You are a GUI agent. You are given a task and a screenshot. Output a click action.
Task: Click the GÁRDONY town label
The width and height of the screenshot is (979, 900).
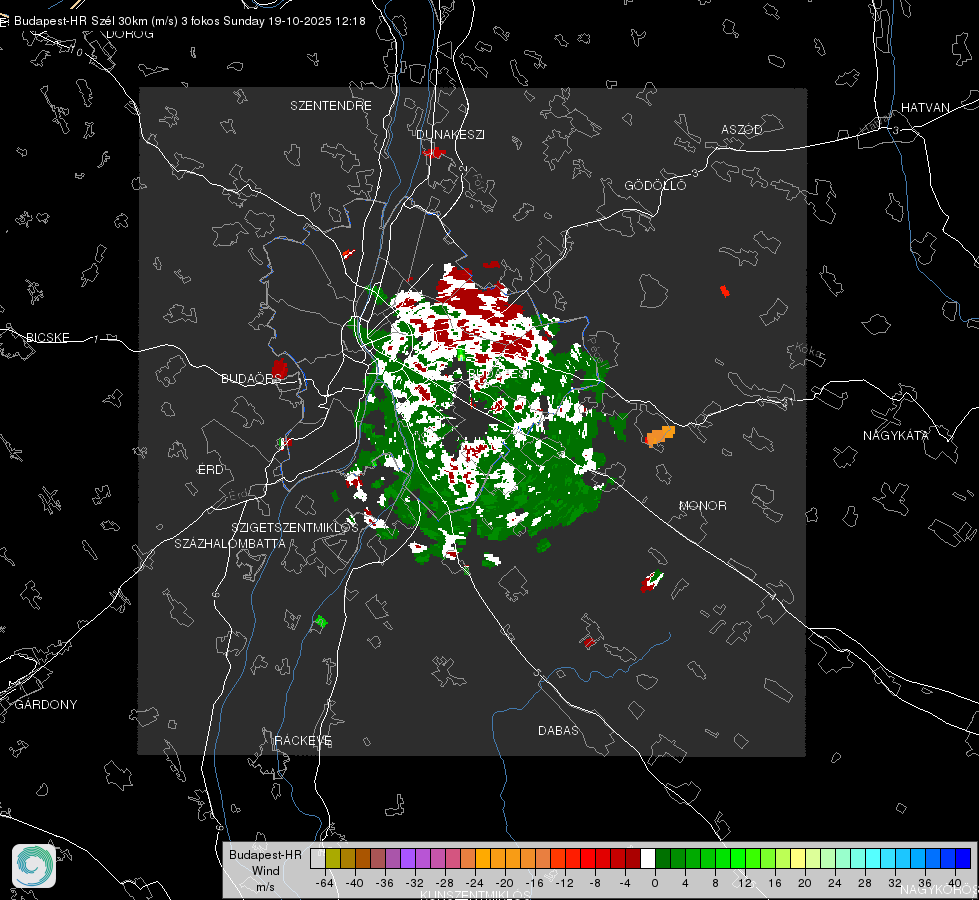click(46, 705)
